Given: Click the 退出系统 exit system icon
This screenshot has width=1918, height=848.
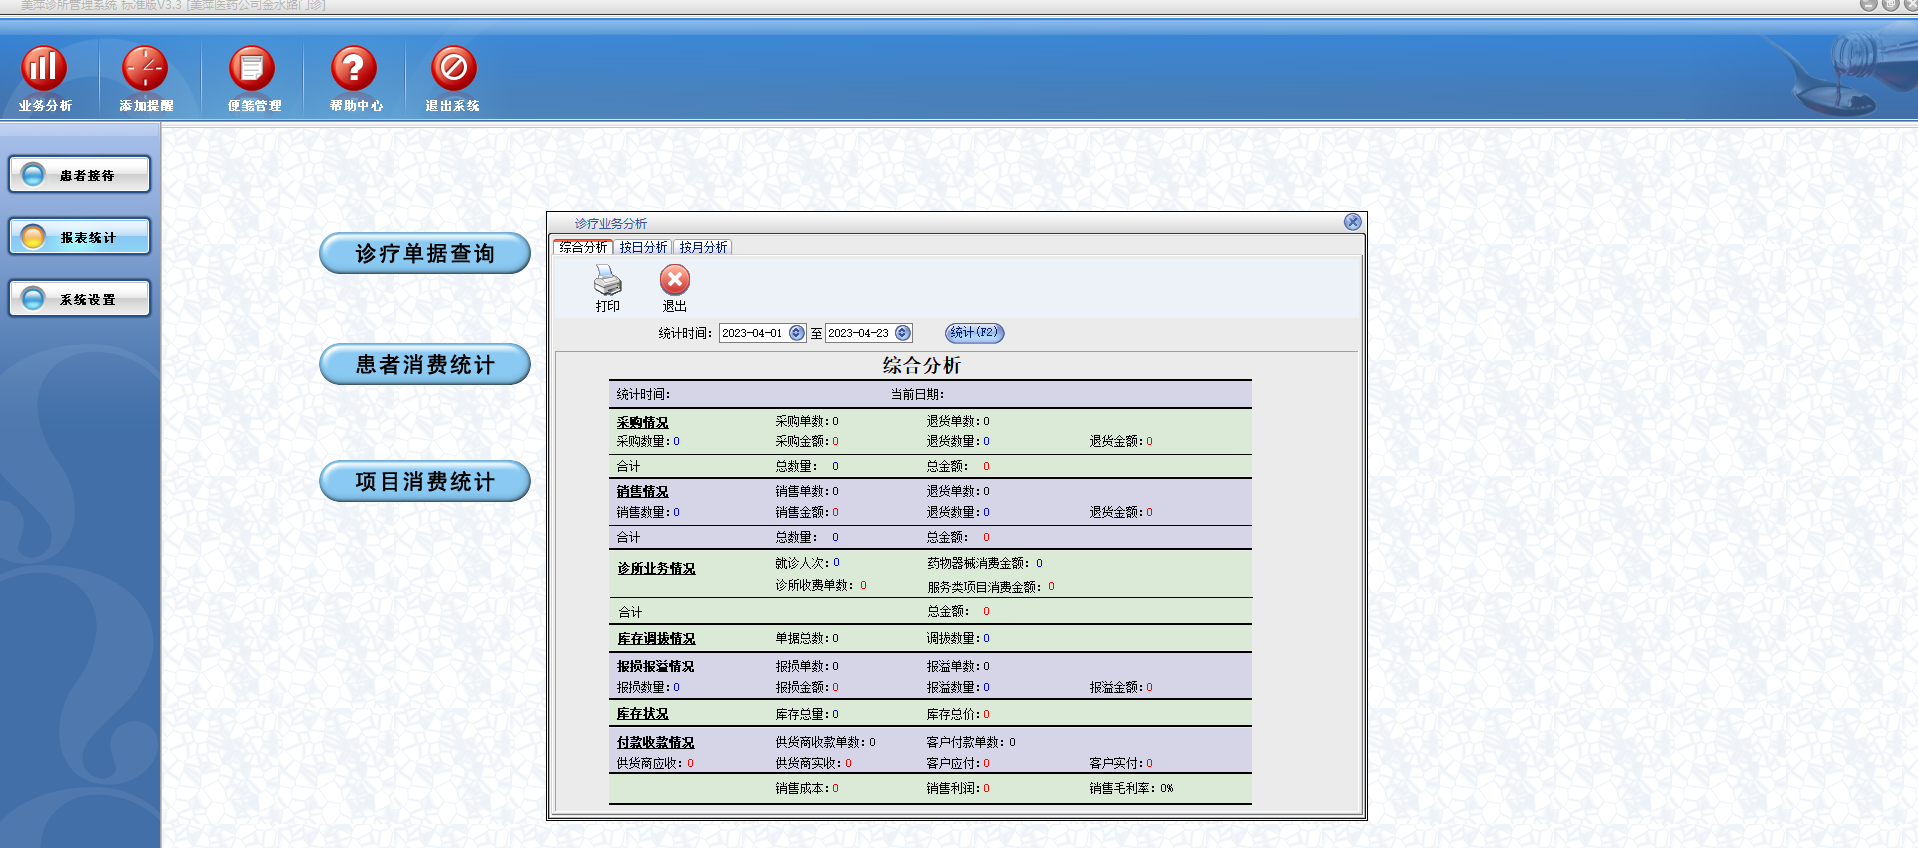Looking at the screenshot, I should (x=453, y=78).
